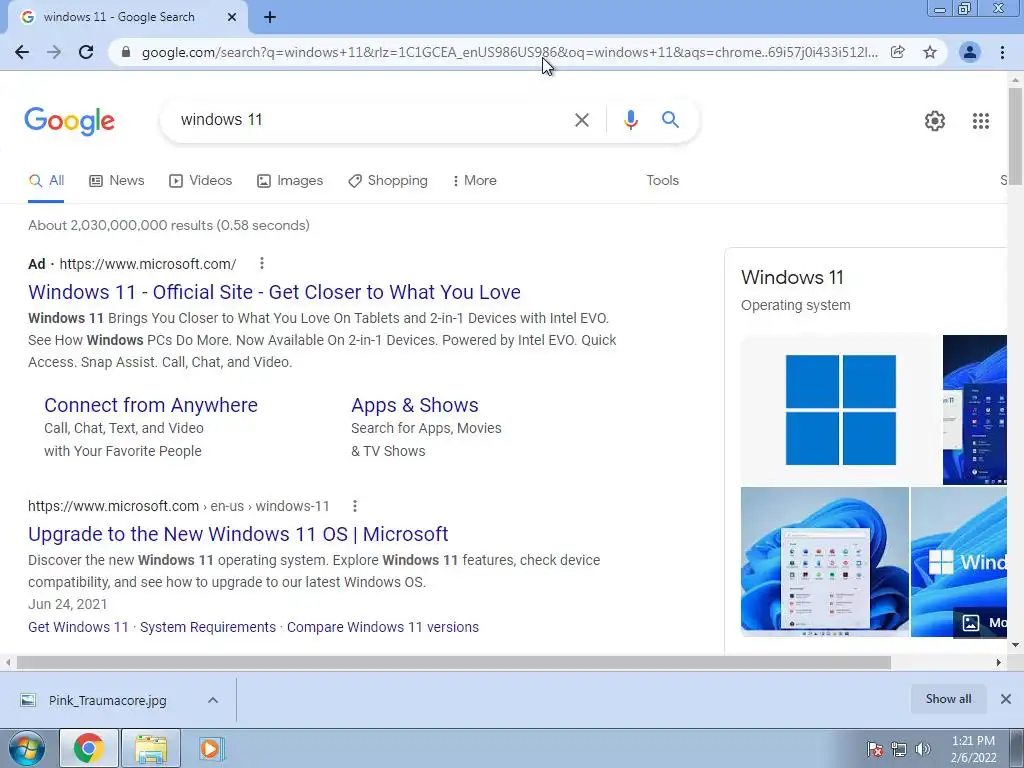Click the Action Center flag tray icon

pyautogui.click(x=875, y=750)
